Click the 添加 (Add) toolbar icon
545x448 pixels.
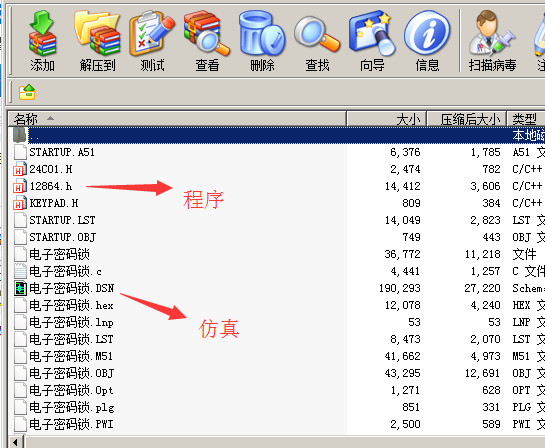tap(42, 41)
